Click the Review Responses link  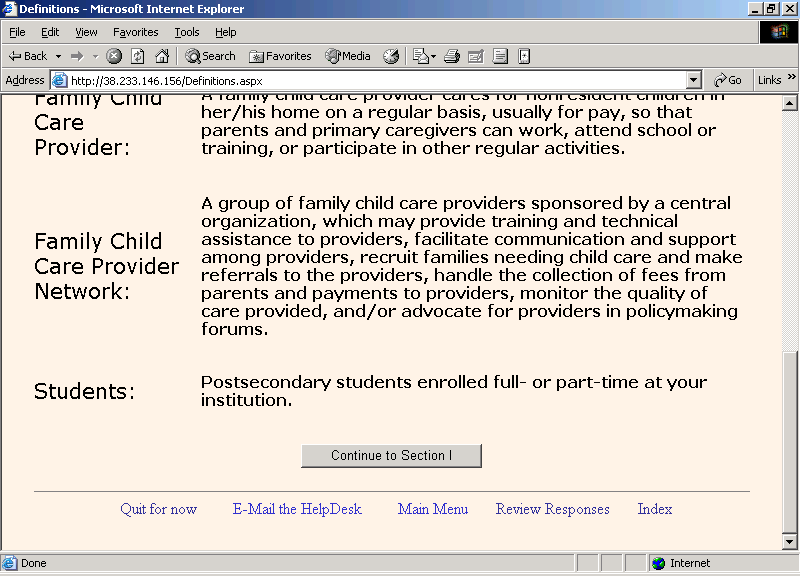(x=552, y=509)
